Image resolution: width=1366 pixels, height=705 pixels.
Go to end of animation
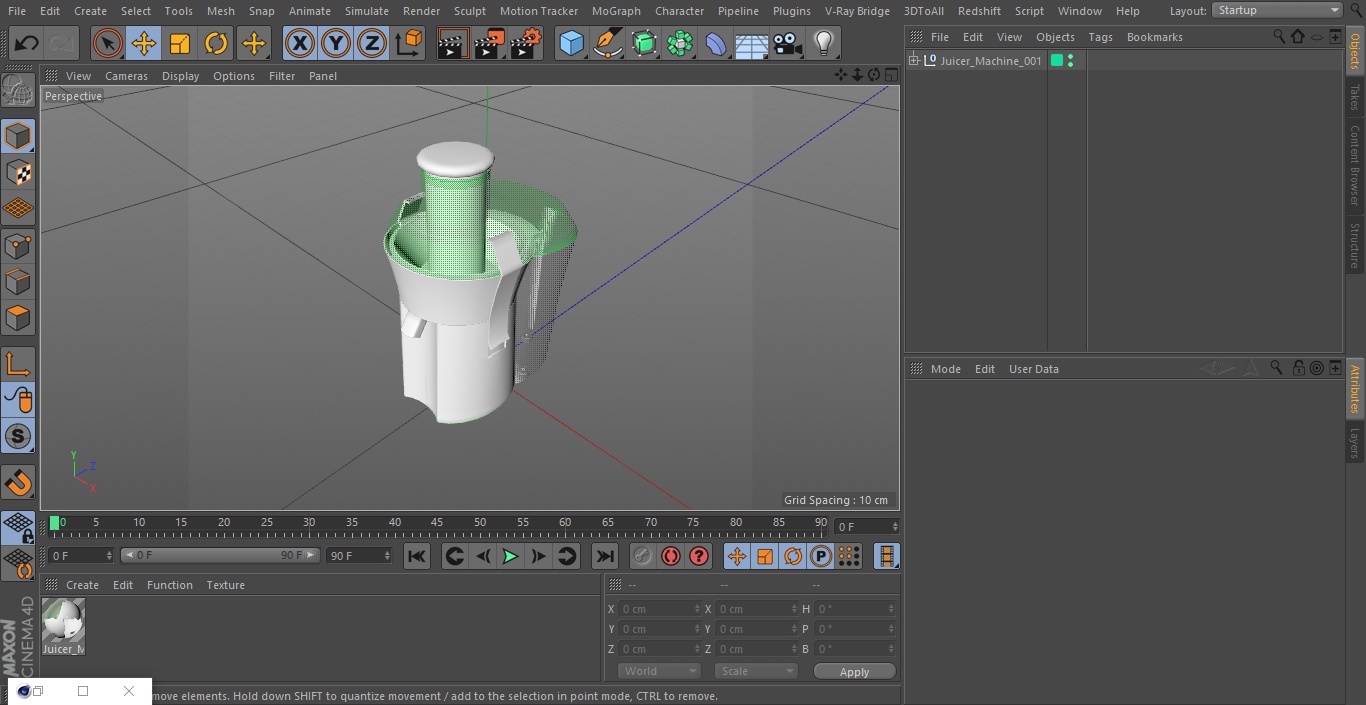click(x=605, y=556)
